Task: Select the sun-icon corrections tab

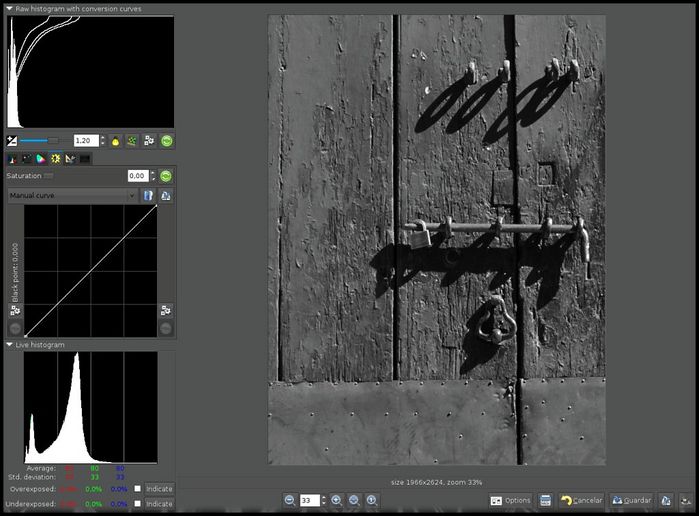Action: 55,159
